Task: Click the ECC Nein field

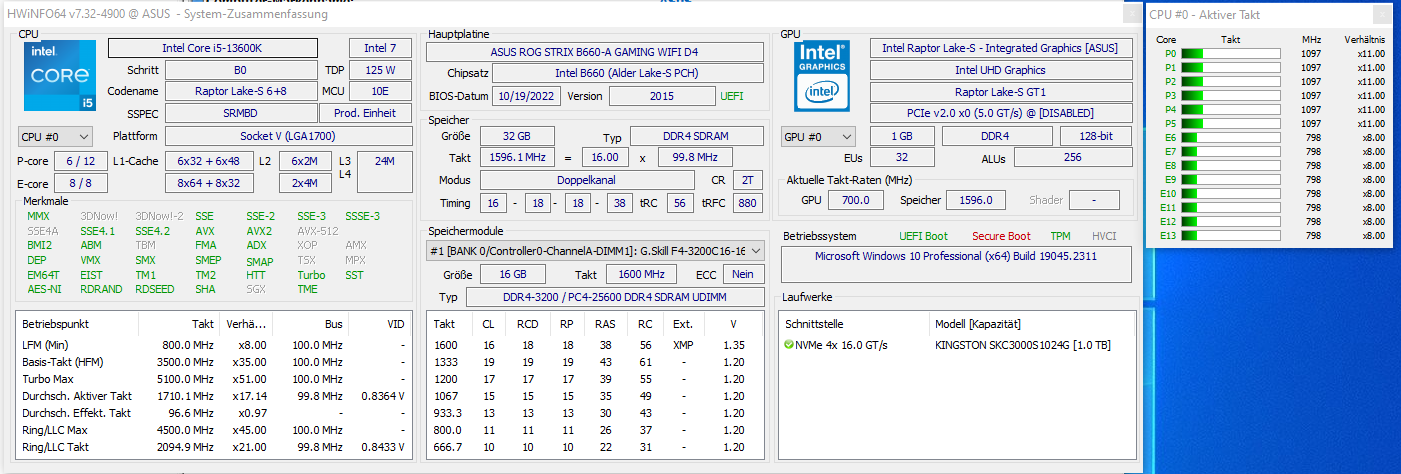Action: point(742,275)
